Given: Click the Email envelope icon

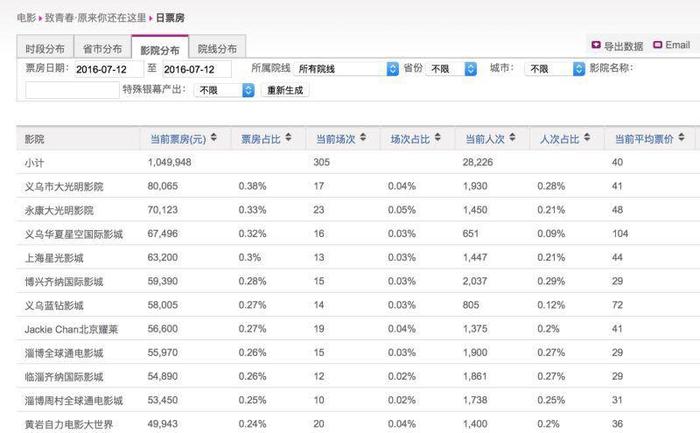Looking at the screenshot, I should click(x=657, y=45).
